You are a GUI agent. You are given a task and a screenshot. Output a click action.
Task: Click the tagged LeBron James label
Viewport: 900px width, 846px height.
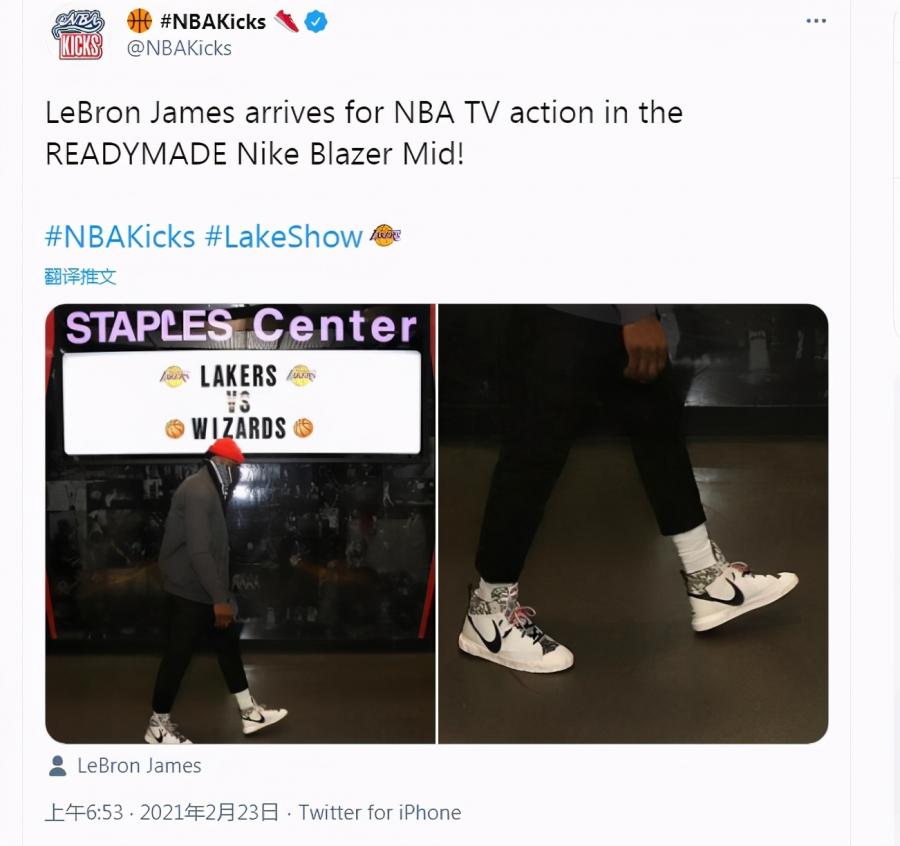139,766
